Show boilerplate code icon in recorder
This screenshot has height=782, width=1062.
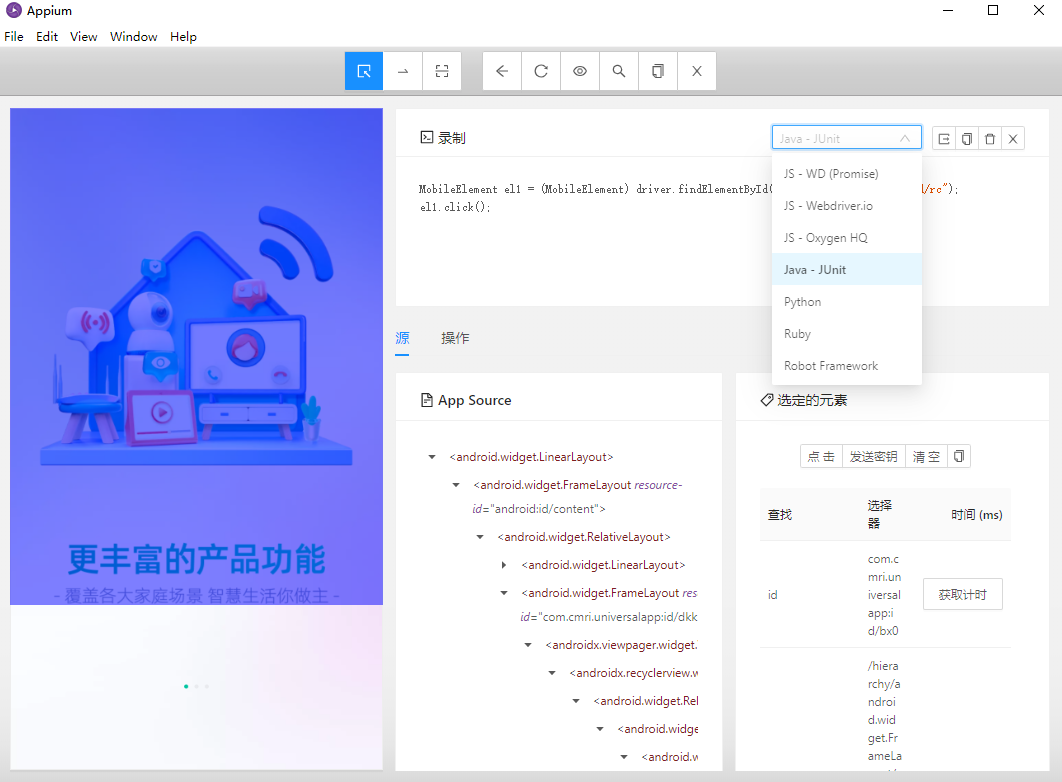tap(944, 139)
